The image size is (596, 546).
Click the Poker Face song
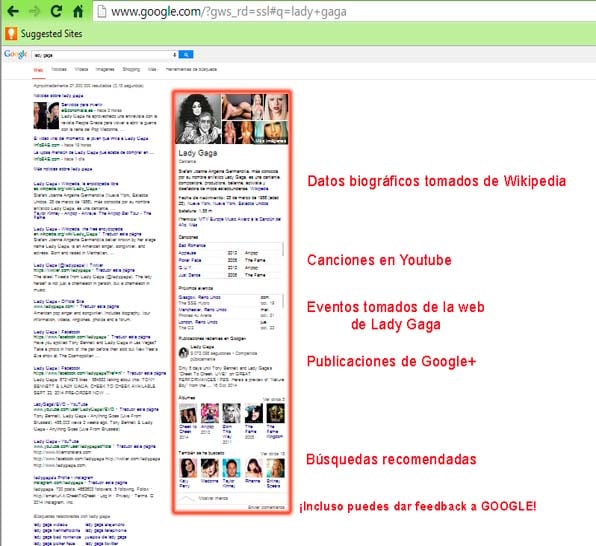pos(190,260)
